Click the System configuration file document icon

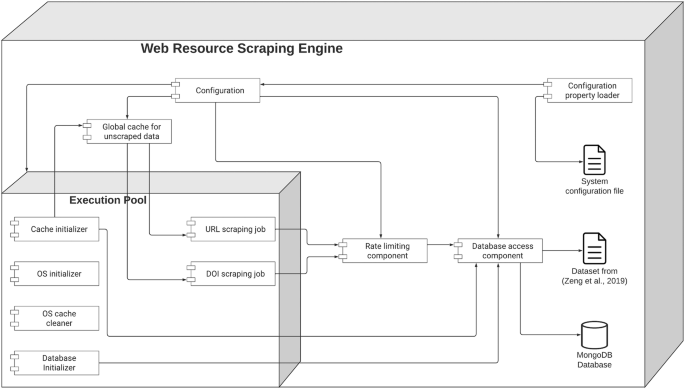(x=594, y=160)
